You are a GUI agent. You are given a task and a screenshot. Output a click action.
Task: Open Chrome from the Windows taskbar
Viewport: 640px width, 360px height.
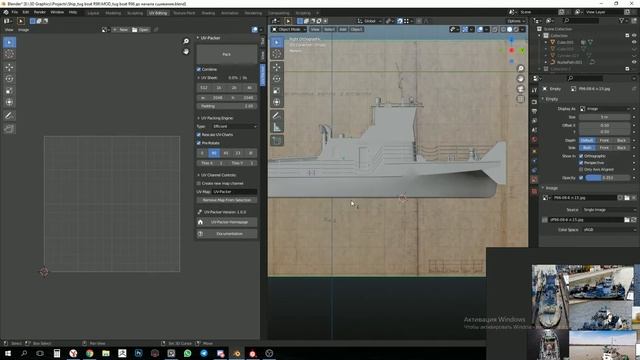point(89,353)
